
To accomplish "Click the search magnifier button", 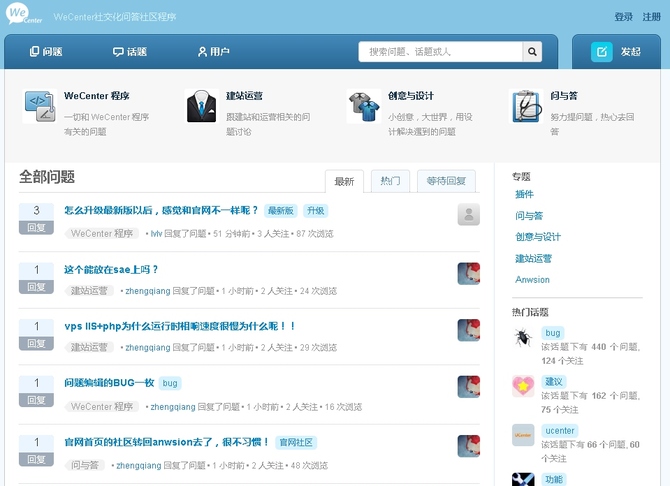I will pos(532,52).
